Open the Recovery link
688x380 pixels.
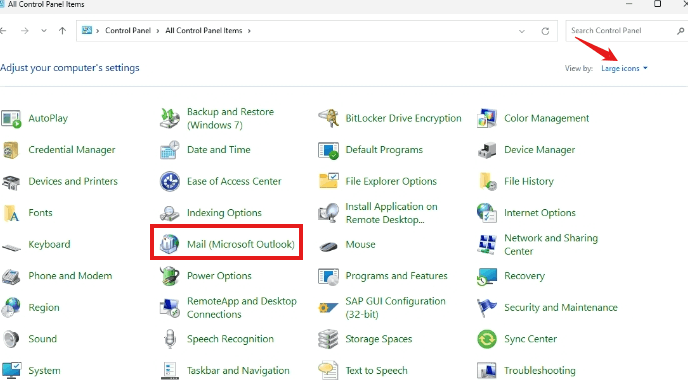click(x=524, y=276)
